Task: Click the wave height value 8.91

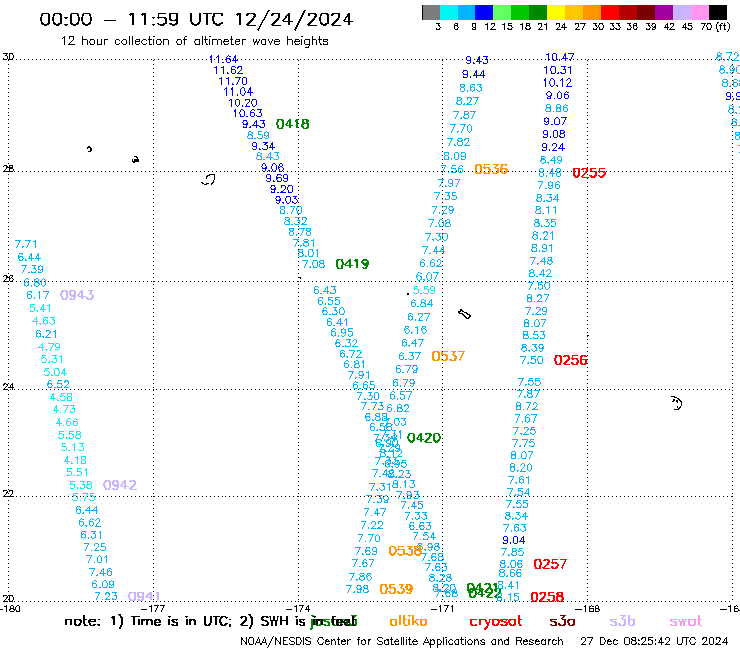Action: point(542,248)
